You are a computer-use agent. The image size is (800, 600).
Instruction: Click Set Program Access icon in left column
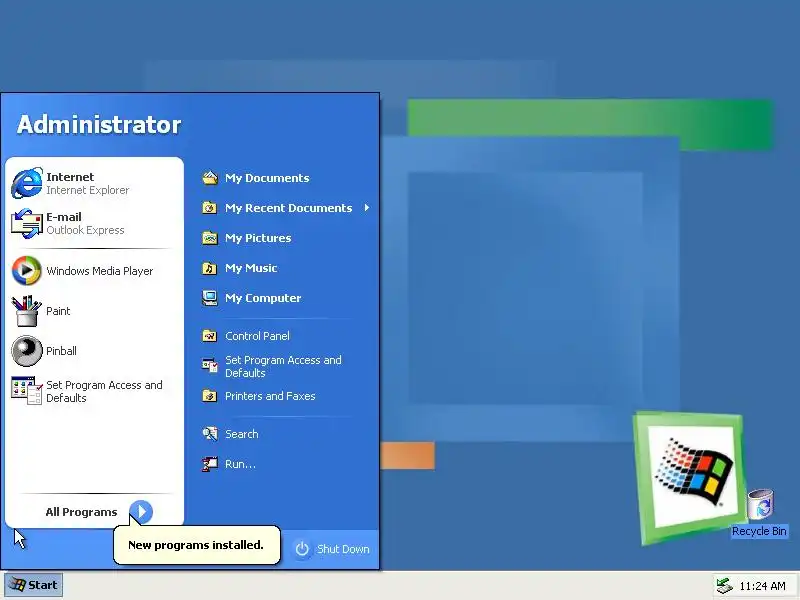[x=27, y=391]
